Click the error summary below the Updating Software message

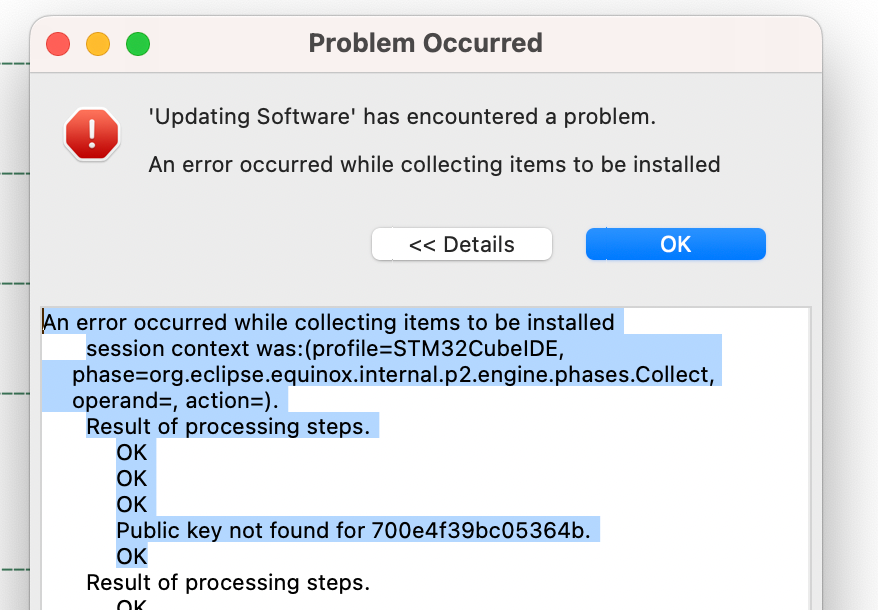434,165
